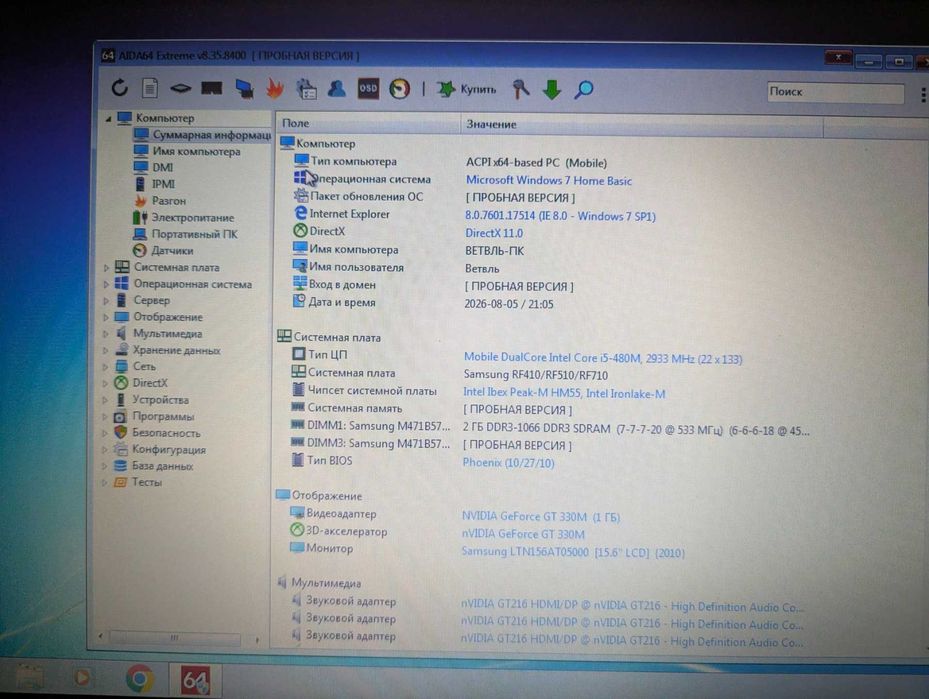Expand the Хранение данных tree node
Screen dimensions: 929x699
(x=105, y=351)
